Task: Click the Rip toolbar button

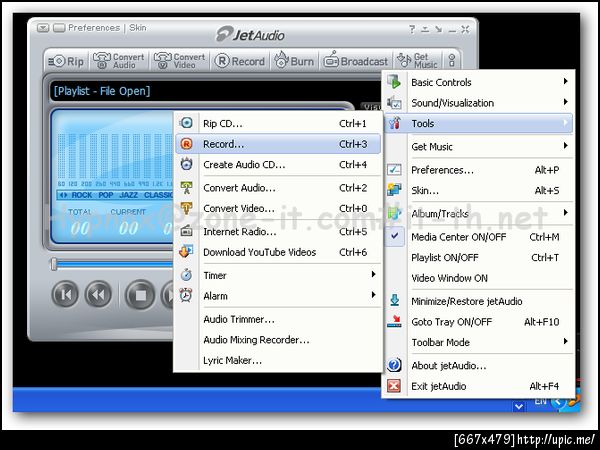Action: pyautogui.click(x=66, y=61)
